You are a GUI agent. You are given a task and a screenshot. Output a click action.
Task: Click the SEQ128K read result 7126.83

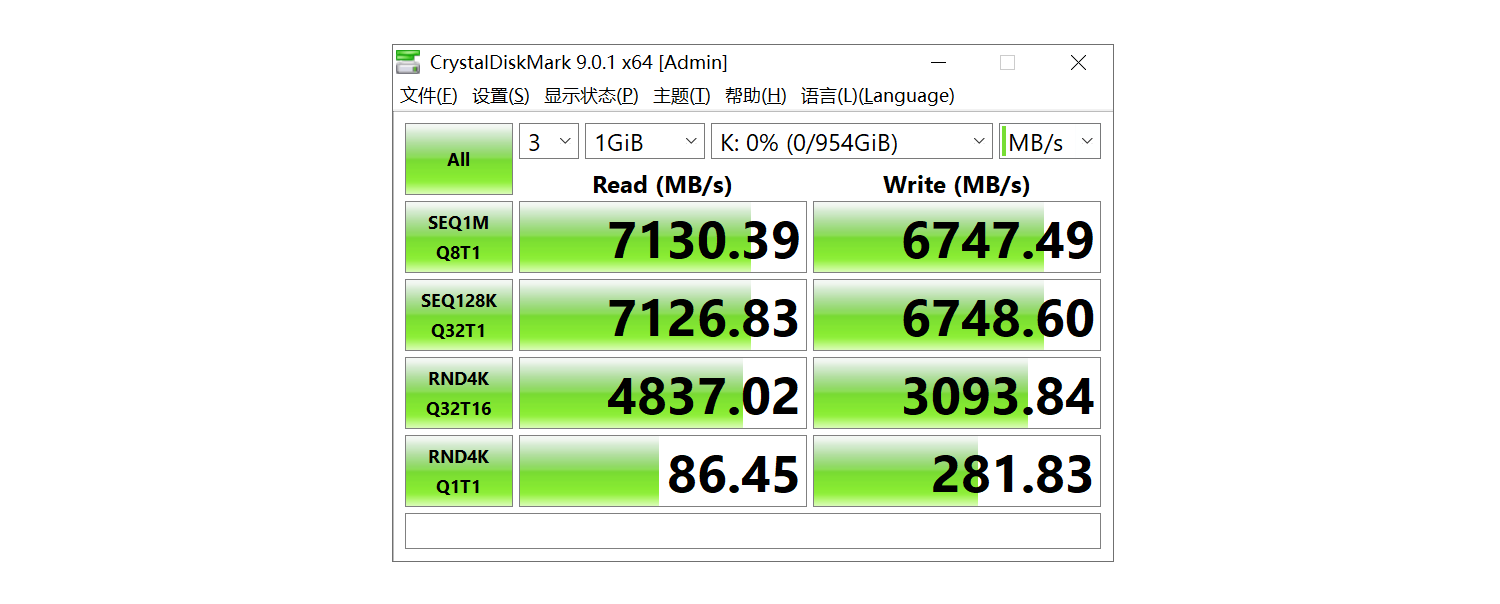[663, 315]
